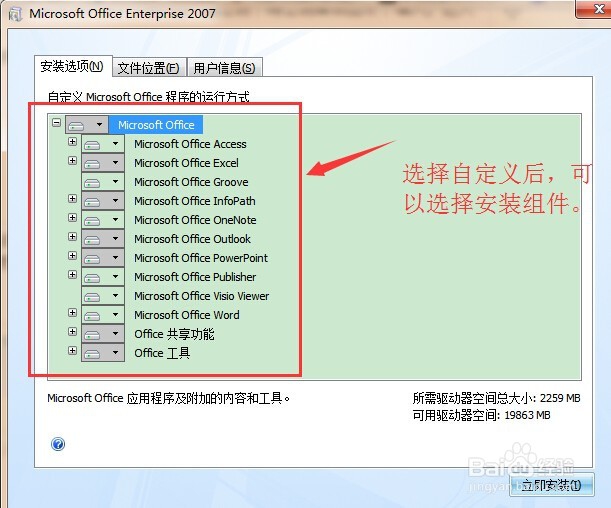Expand the Microsoft Office Publisher node
This screenshot has width=611, height=508.
pyautogui.click(x=72, y=275)
